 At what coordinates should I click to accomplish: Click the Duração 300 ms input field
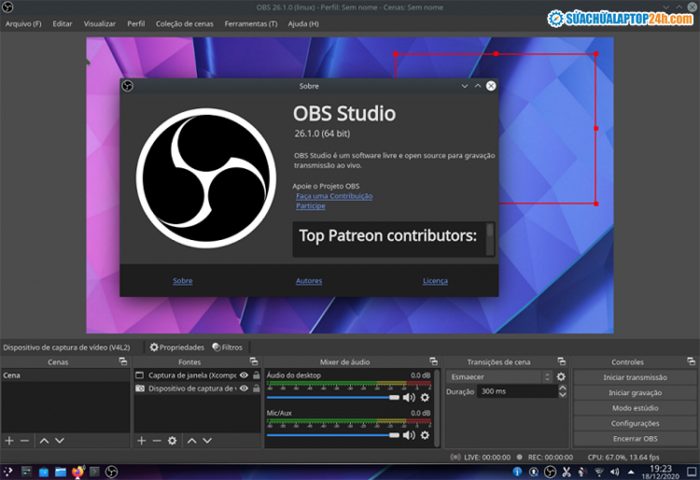(x=515, y=392)
